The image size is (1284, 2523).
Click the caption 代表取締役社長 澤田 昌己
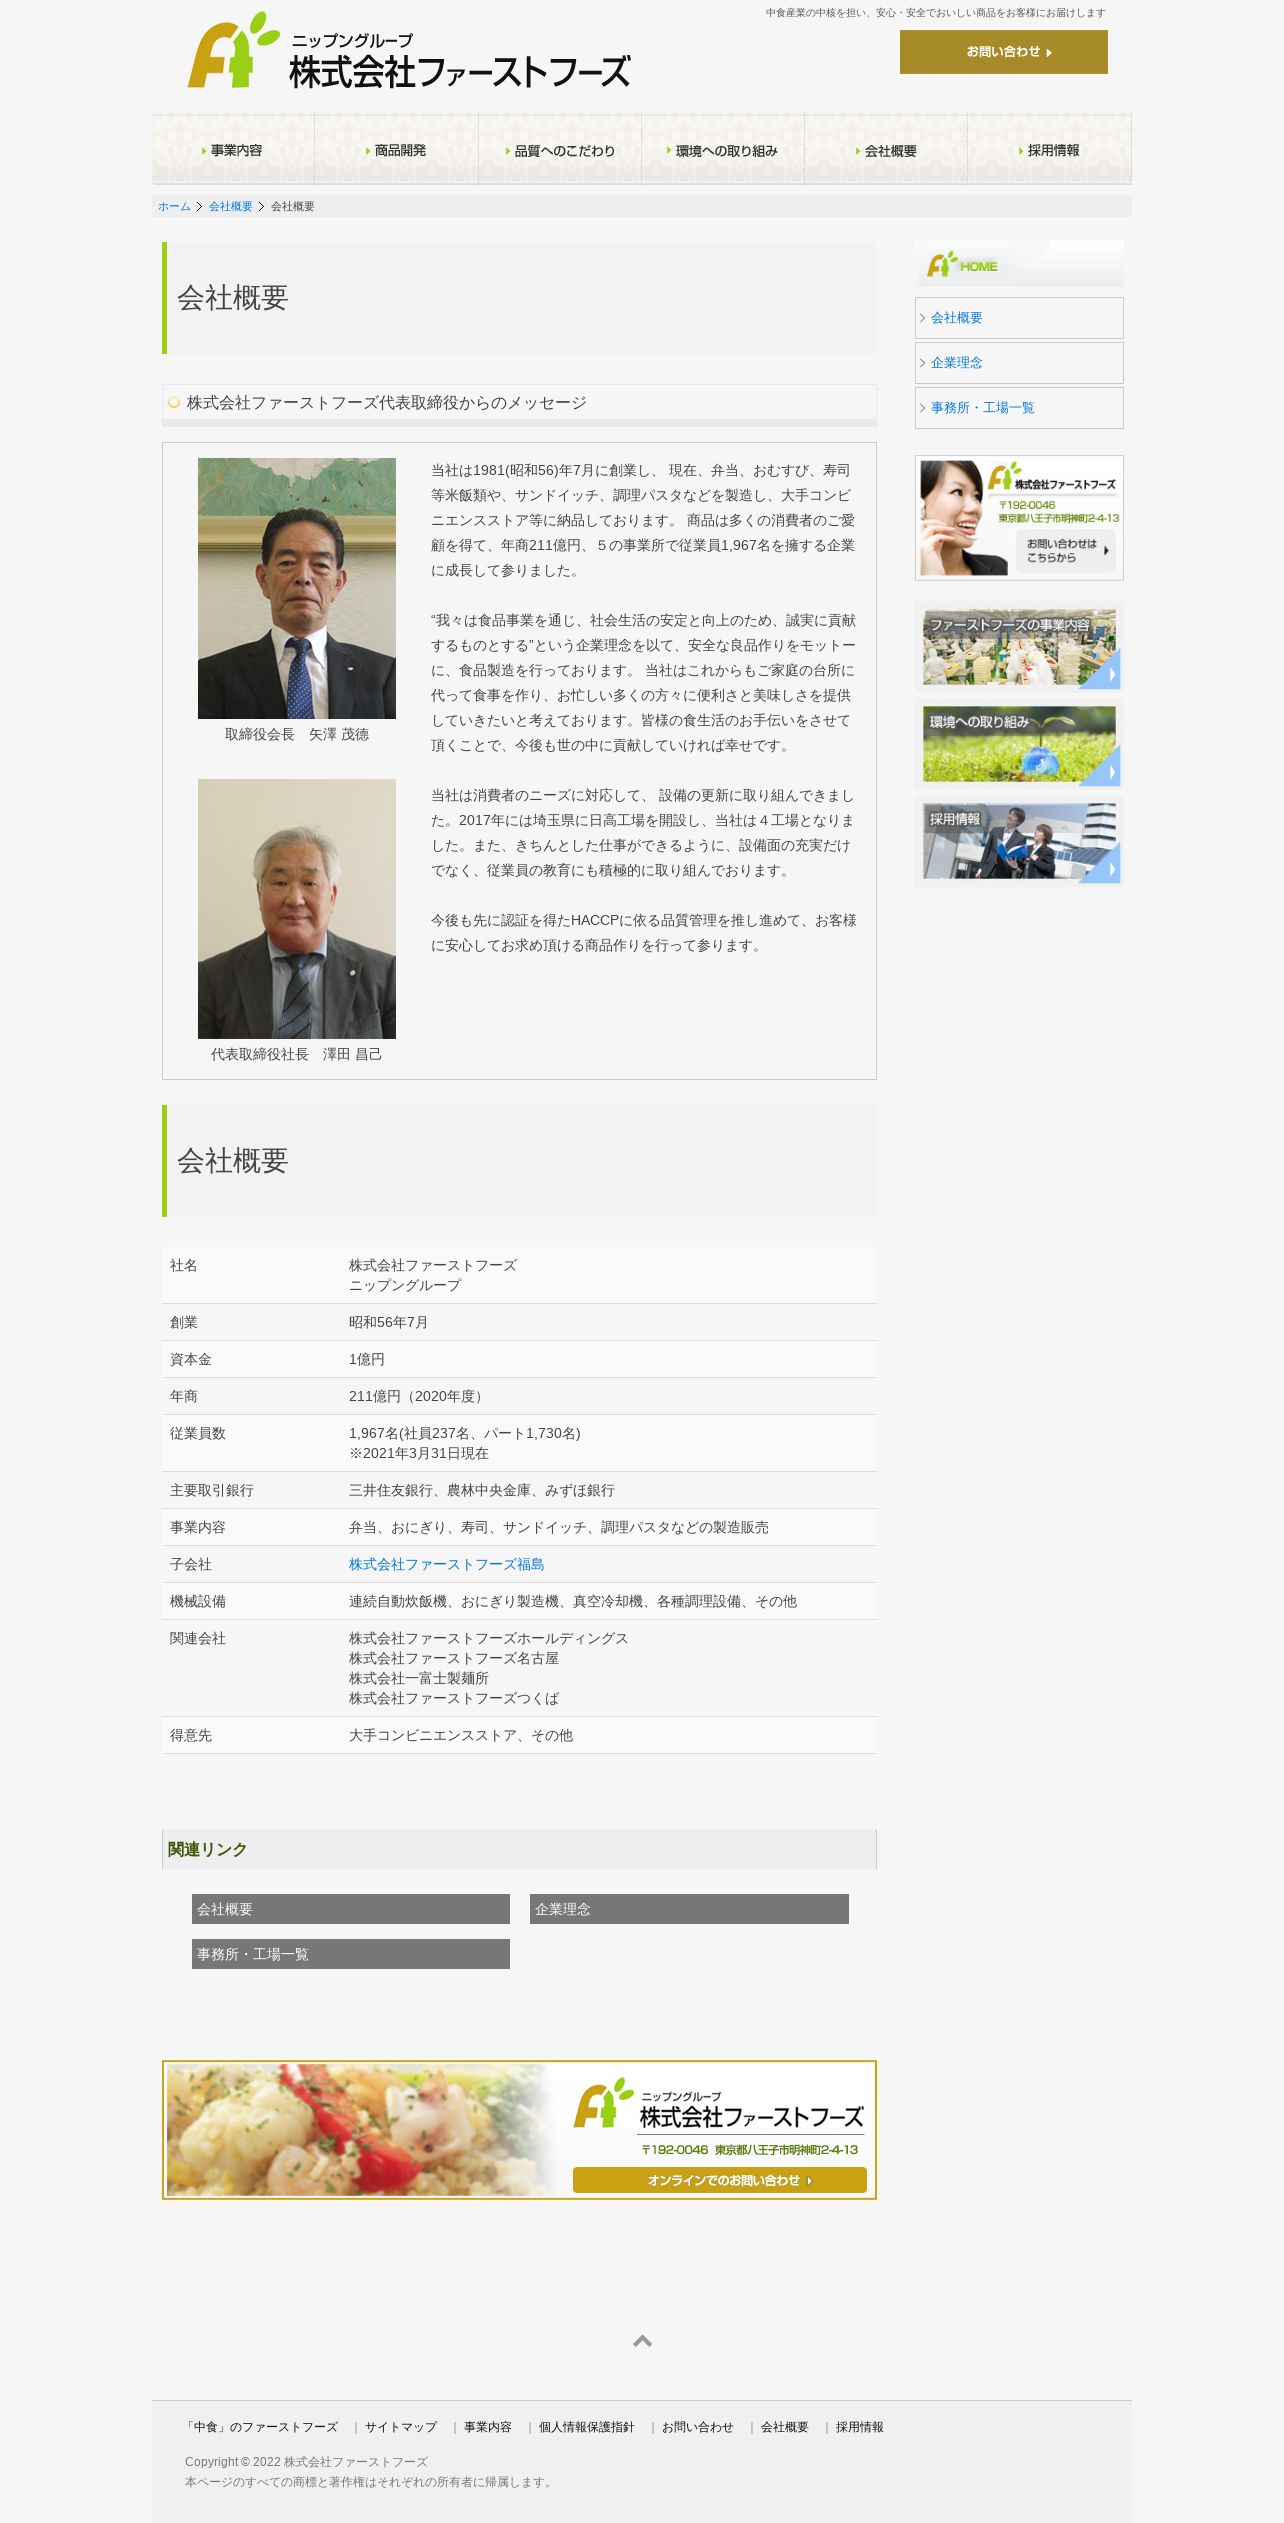[296, 1054]
